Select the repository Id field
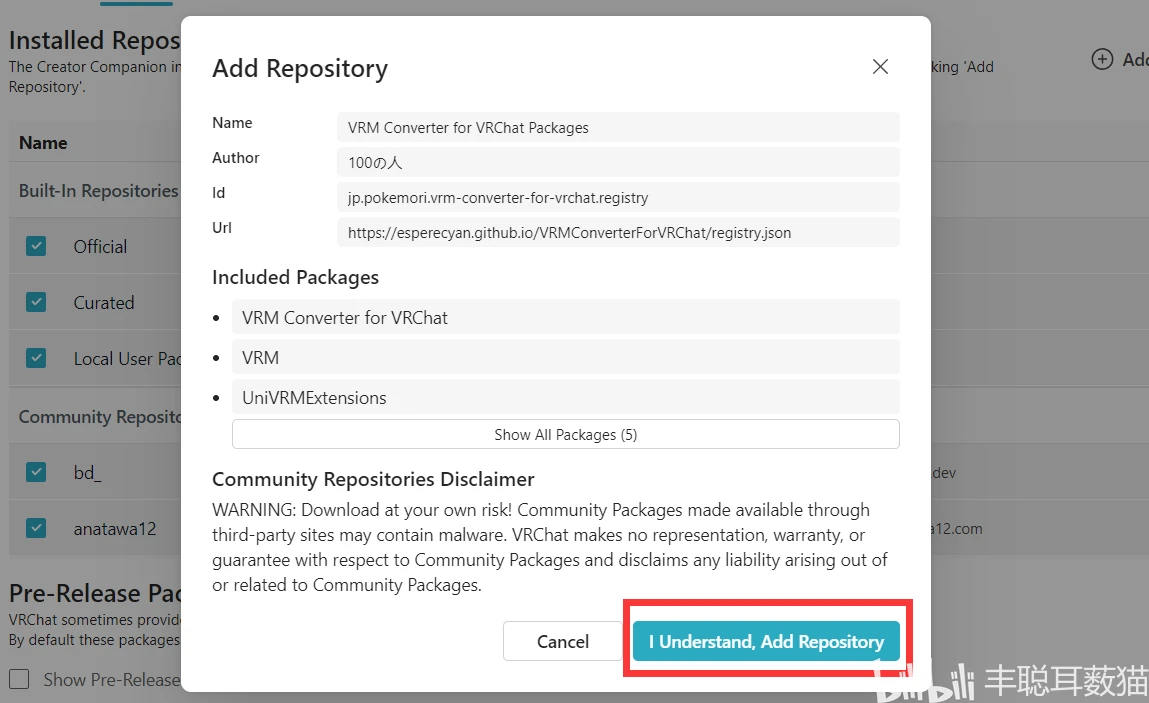 [617, 197]
